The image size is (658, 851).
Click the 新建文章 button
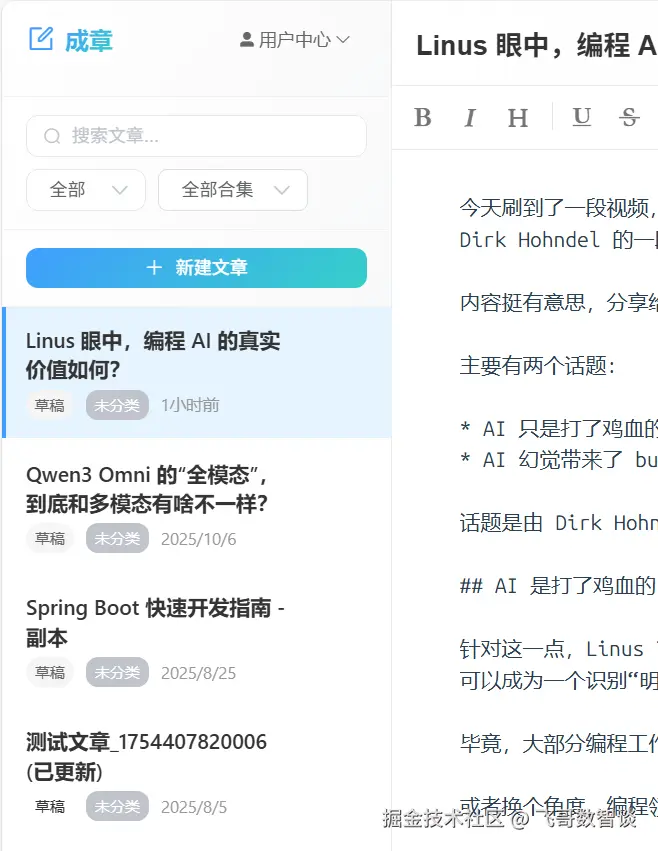click(x=196, y=268)
